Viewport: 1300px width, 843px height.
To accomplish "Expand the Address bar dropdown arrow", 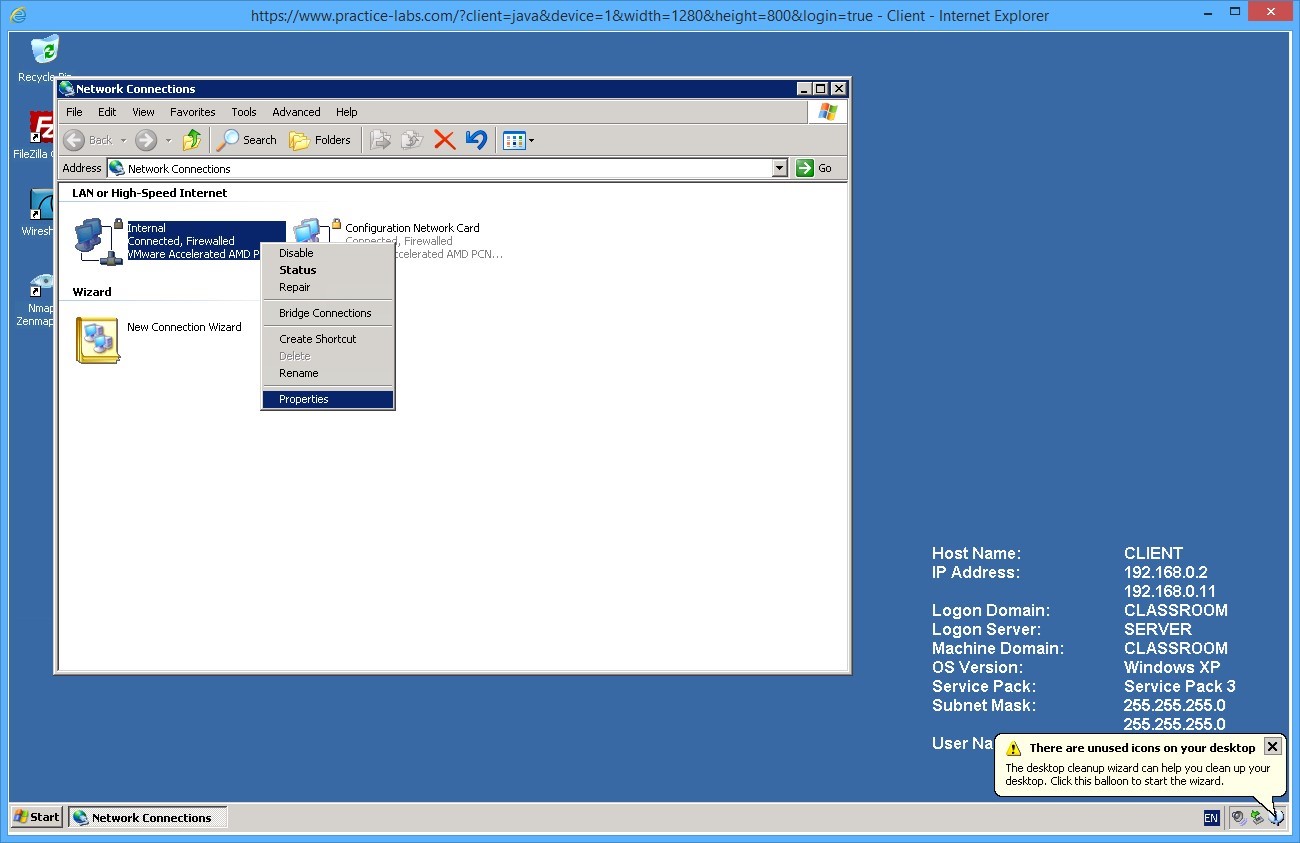I will pos(780,168).
